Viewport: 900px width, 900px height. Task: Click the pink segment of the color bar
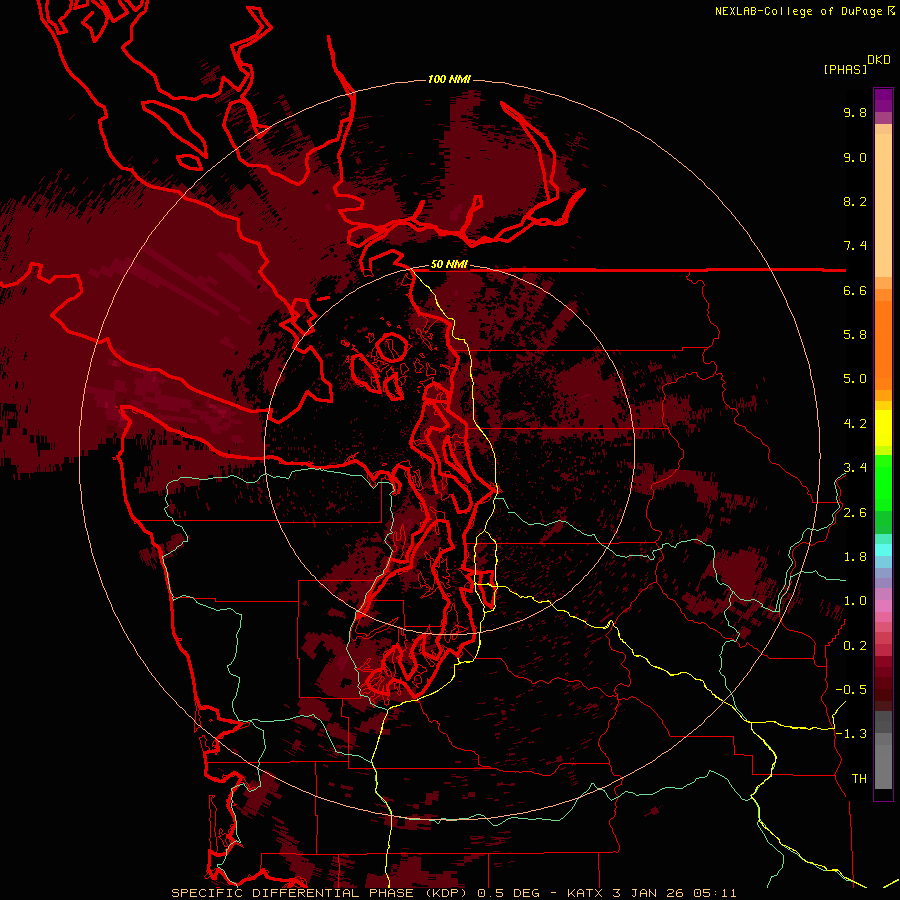[883, 606]
